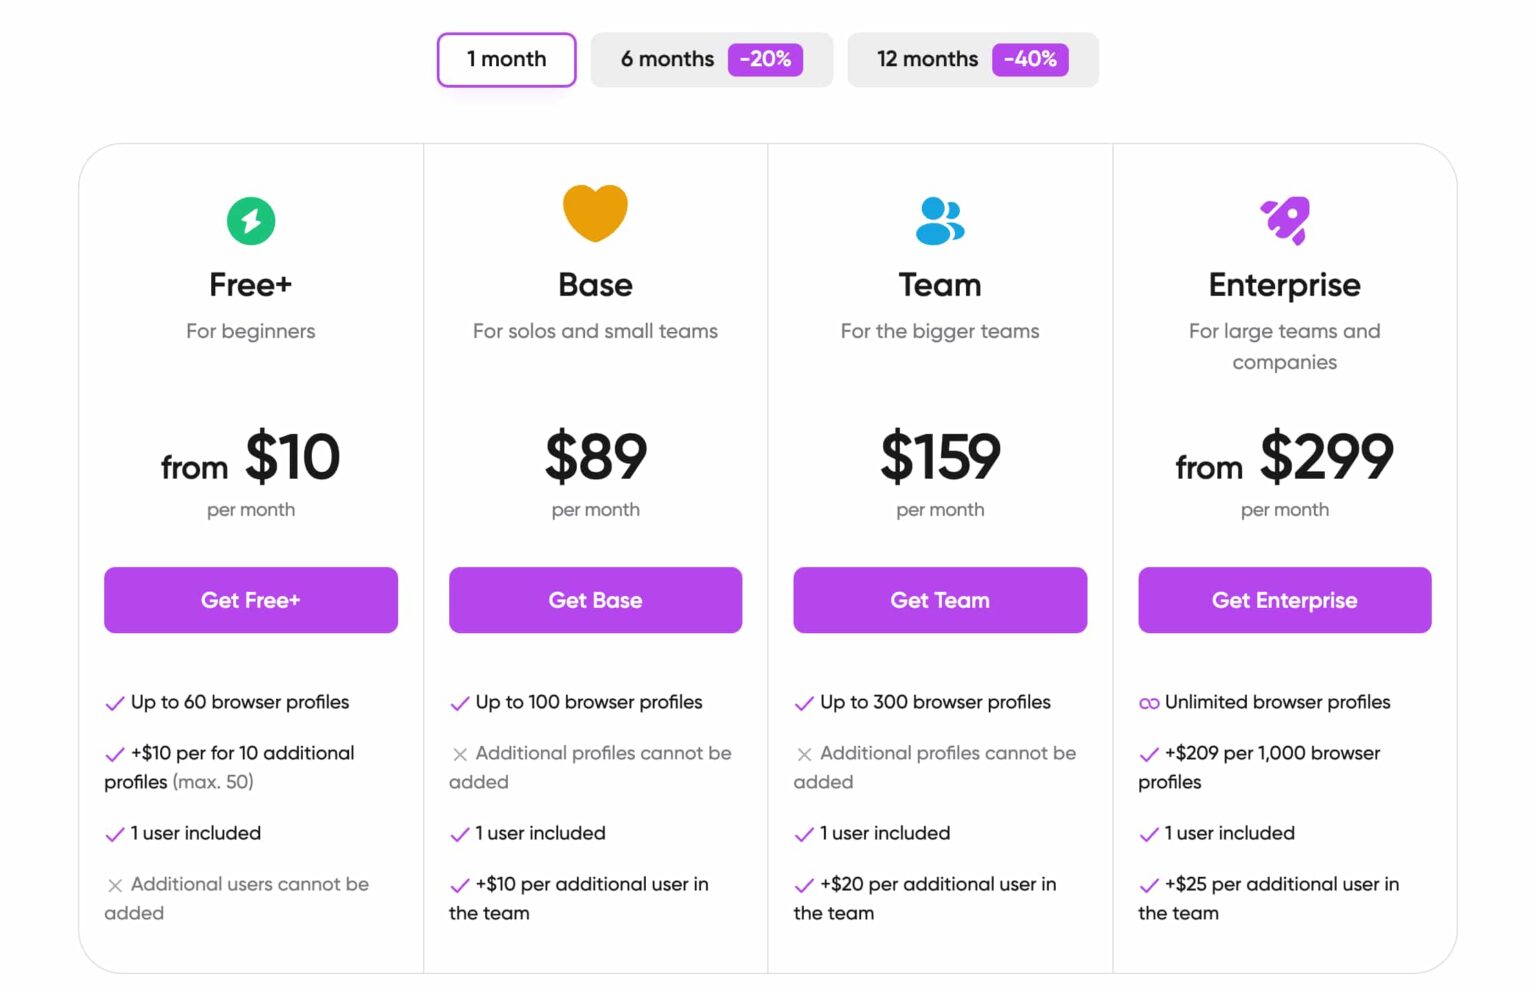Click the Get Team button
Screen dimensions: 1536x992
pos(939,600)
